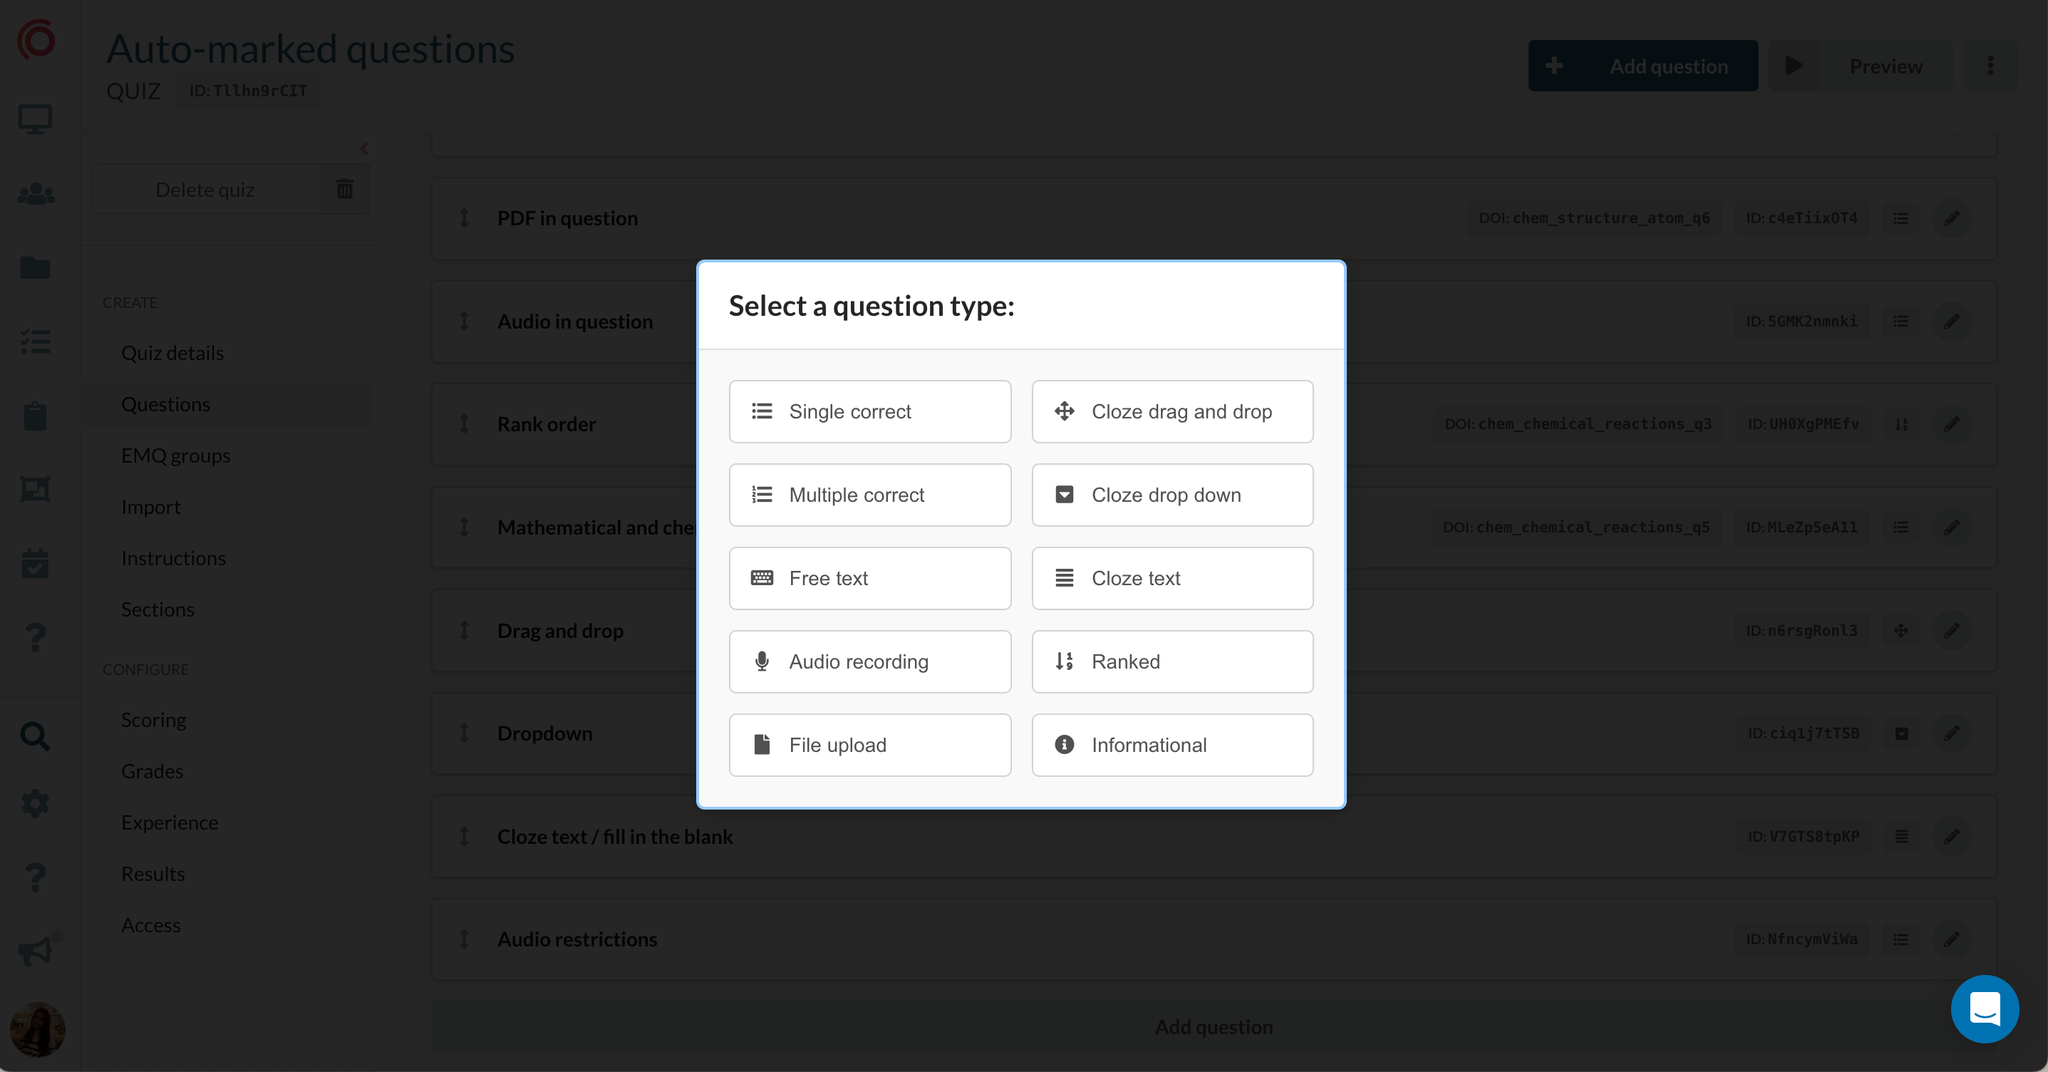Choose the File upload question type
The height and width of the screenshot is (1072, 2048).
tap(869, 745)
